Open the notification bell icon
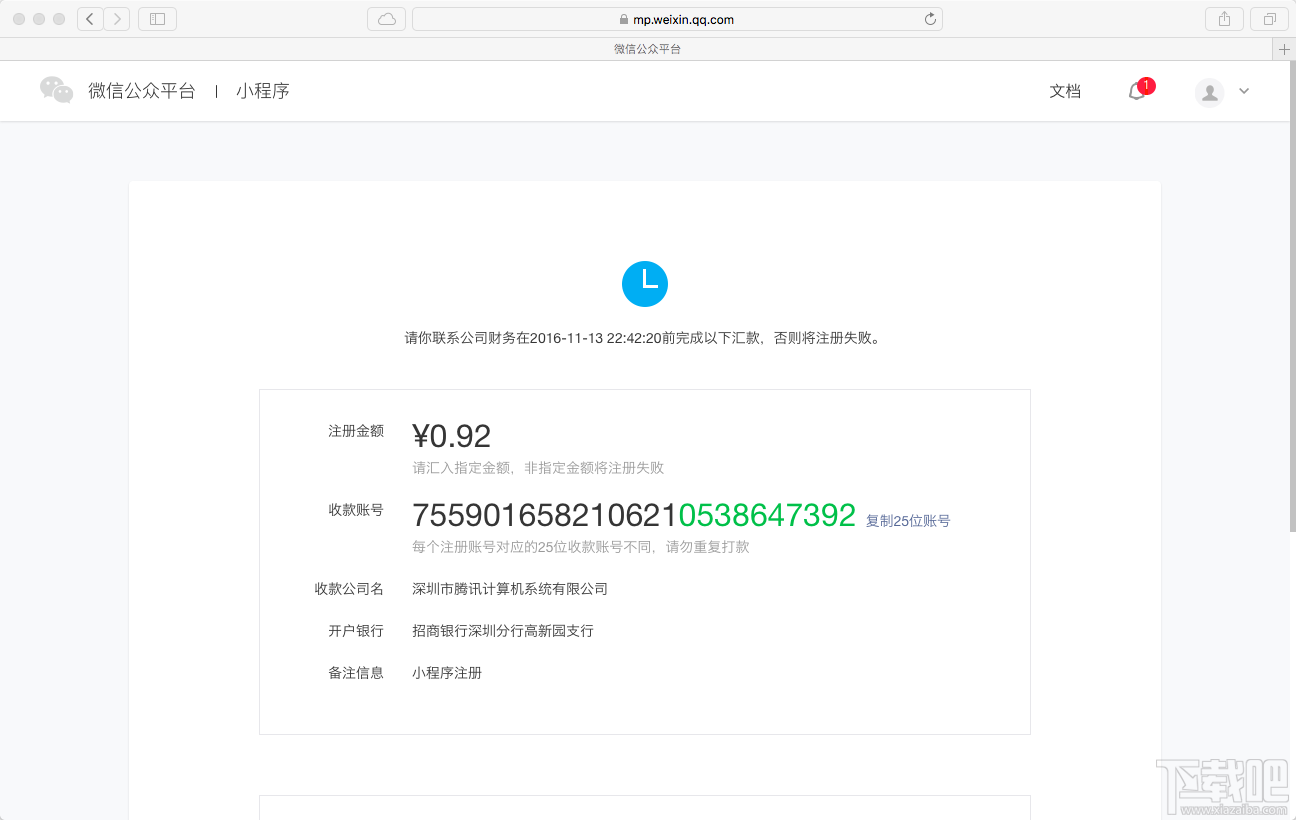 (1137, 92)
